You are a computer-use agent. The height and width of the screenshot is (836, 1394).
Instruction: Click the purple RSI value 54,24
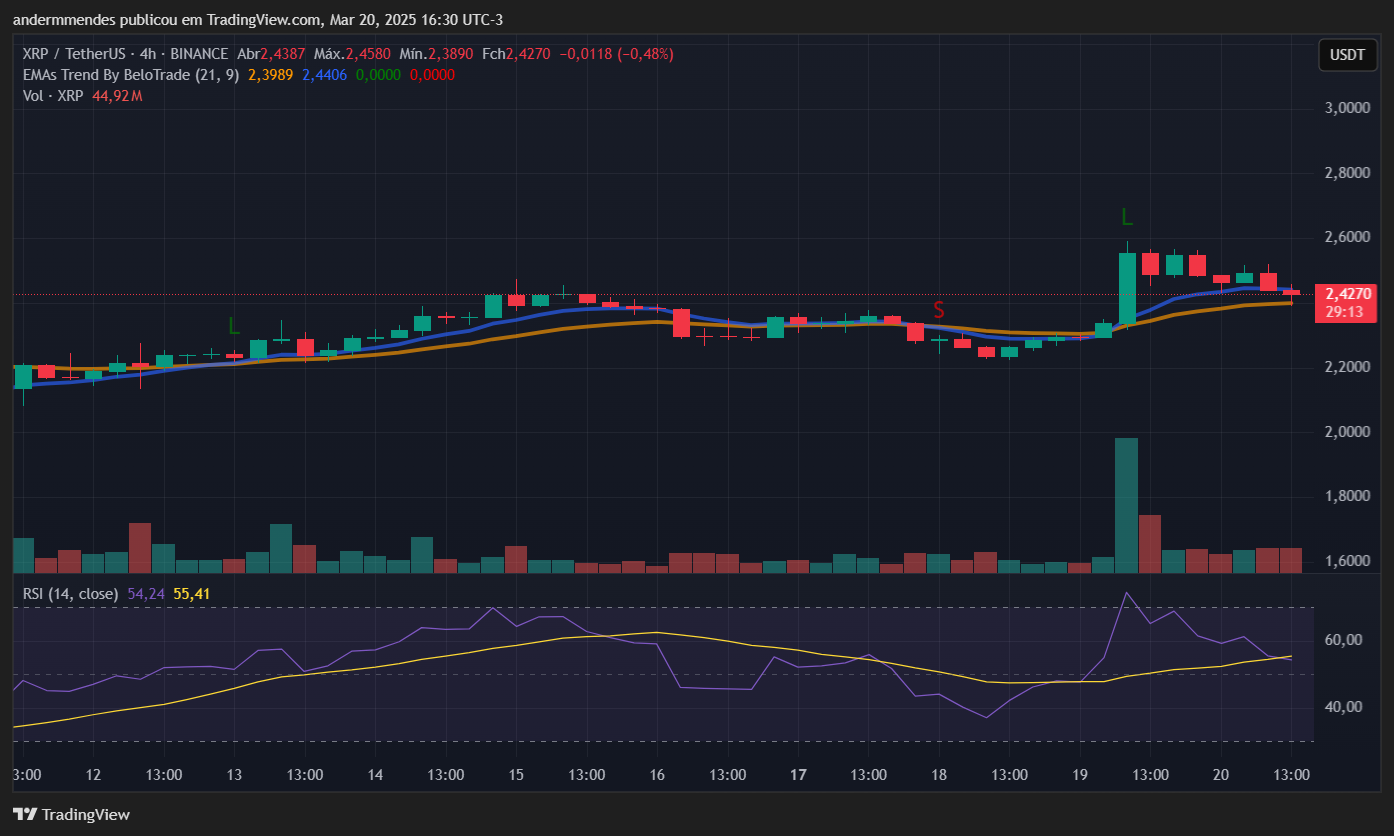pos(146,594)
